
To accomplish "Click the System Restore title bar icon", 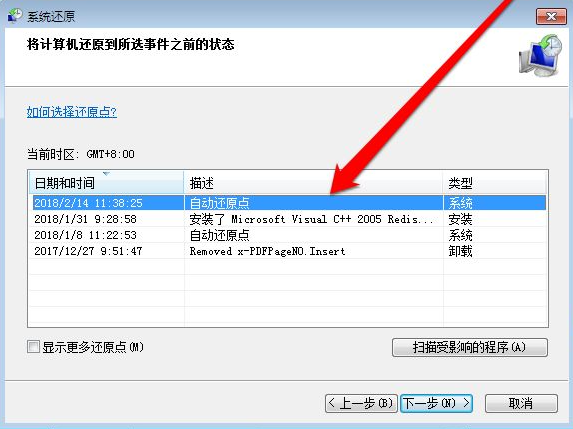I will point(15,16).
